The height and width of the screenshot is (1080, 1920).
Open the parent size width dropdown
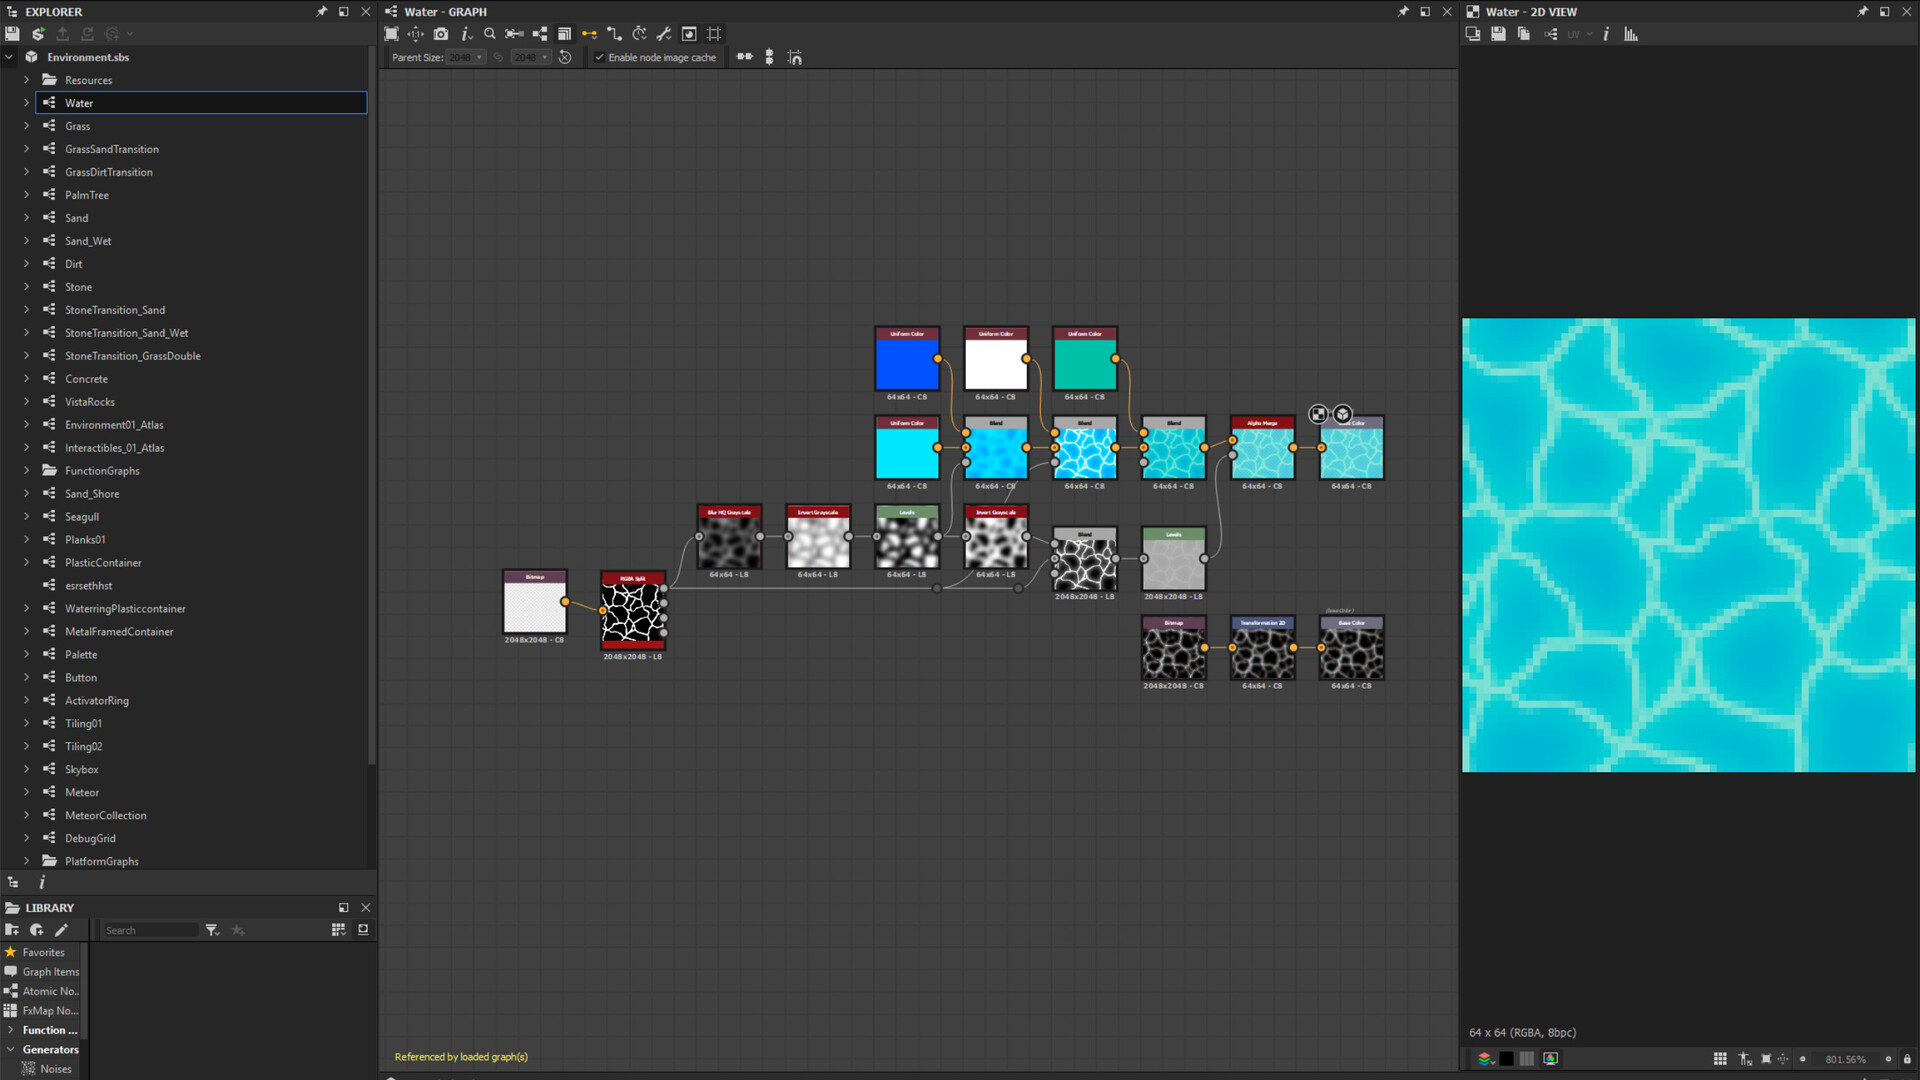tap(466, 57)
